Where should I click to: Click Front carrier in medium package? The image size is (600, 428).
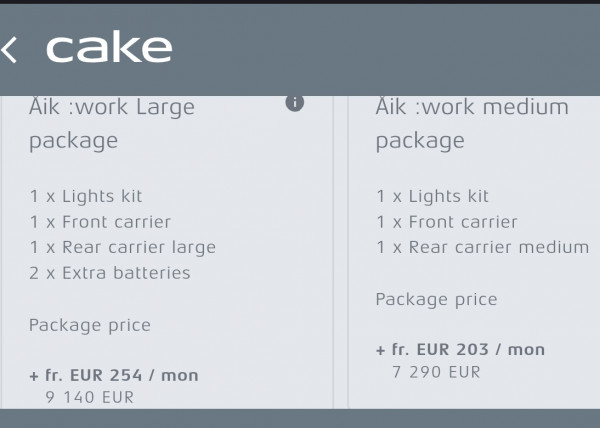[x=446, y=222]
